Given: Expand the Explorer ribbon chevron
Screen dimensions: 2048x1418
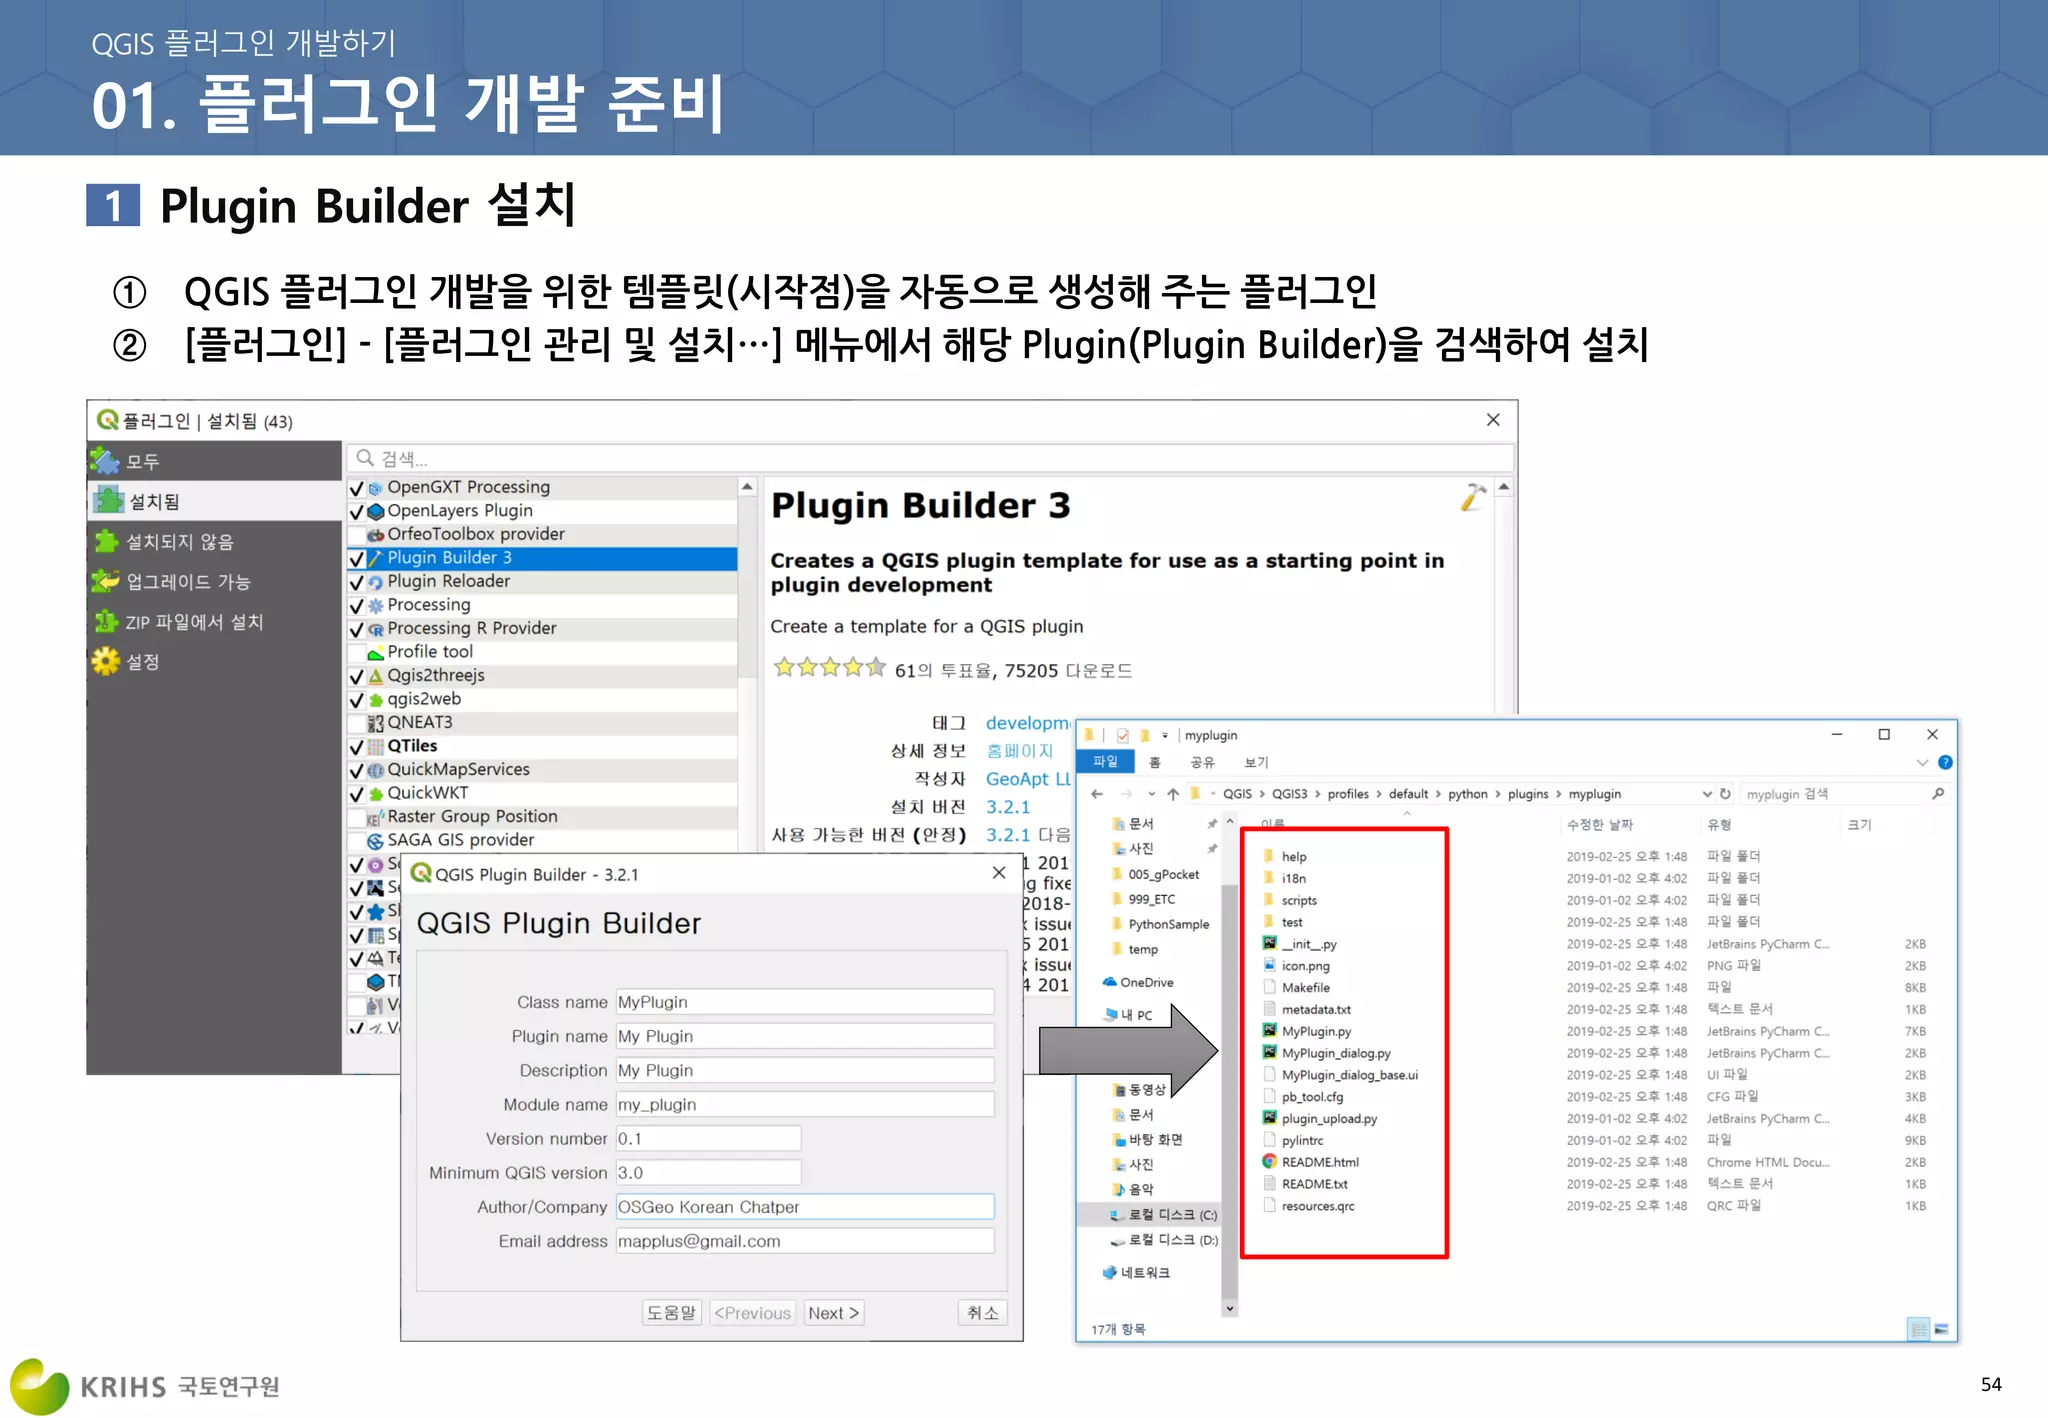Looking at the screenshot, I should tap(1922, 762).
